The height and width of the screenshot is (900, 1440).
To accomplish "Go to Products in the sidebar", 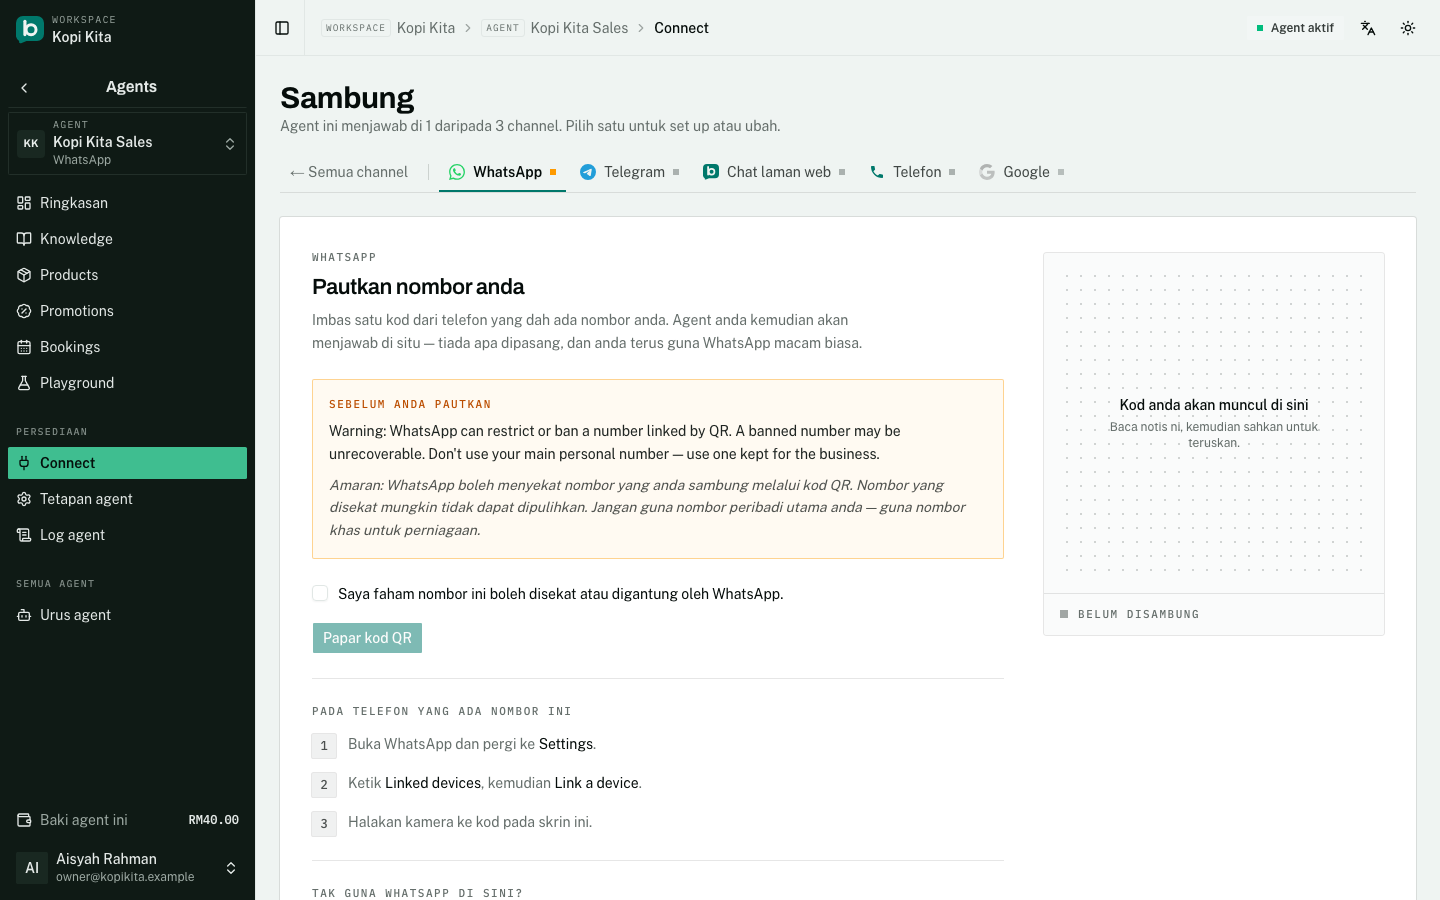I will click(x=127, y=275).
